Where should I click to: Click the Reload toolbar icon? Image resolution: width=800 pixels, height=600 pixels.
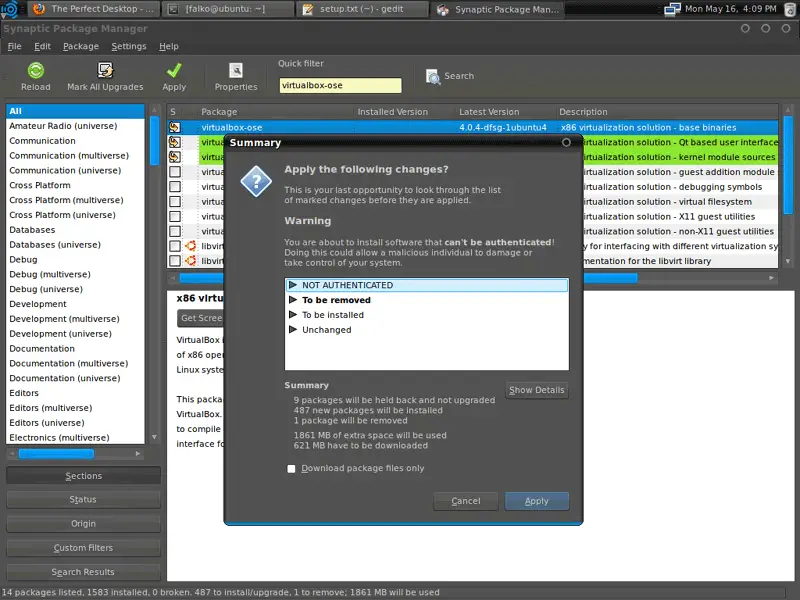tap(36, 70)
